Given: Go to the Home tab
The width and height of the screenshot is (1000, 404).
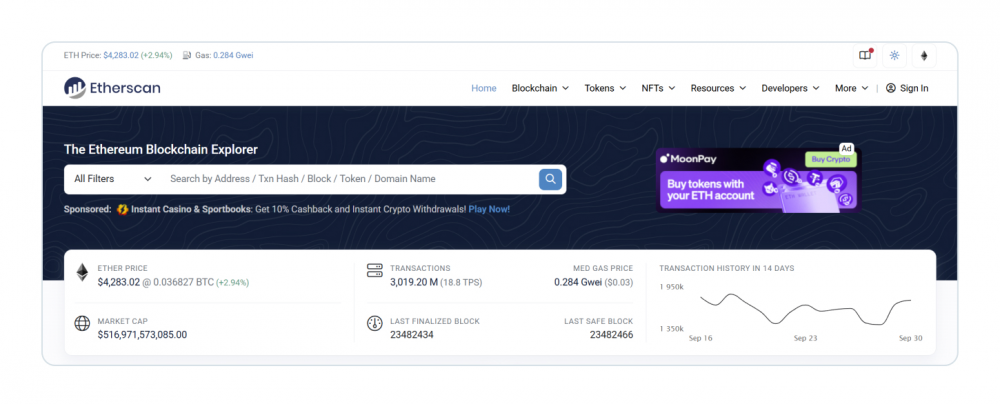Looking at the screenshot, I should [483, 88].
